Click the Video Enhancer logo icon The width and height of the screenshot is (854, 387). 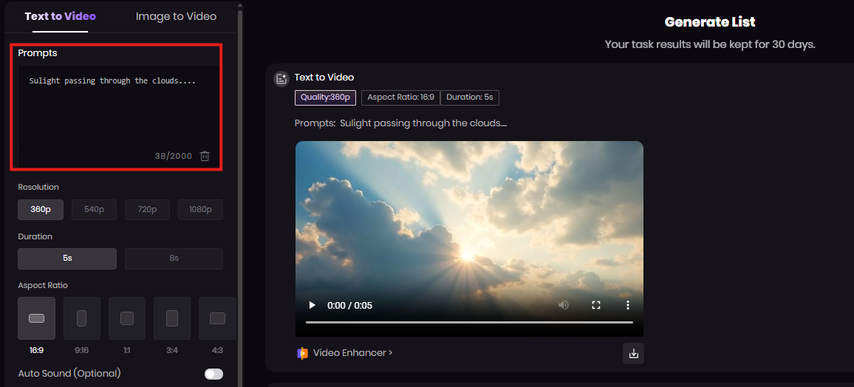302,353
